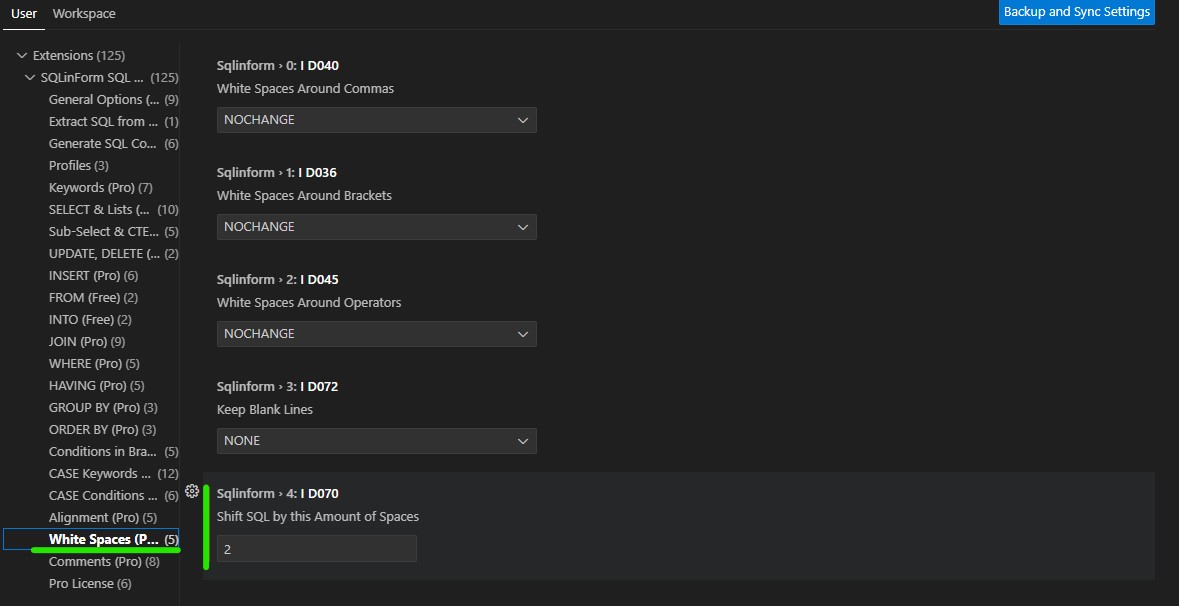The height and width of the screenshot is (606, 1179).
Task: Click the Sqlinform › 4: I D070 heading
Action: (277, 493)
